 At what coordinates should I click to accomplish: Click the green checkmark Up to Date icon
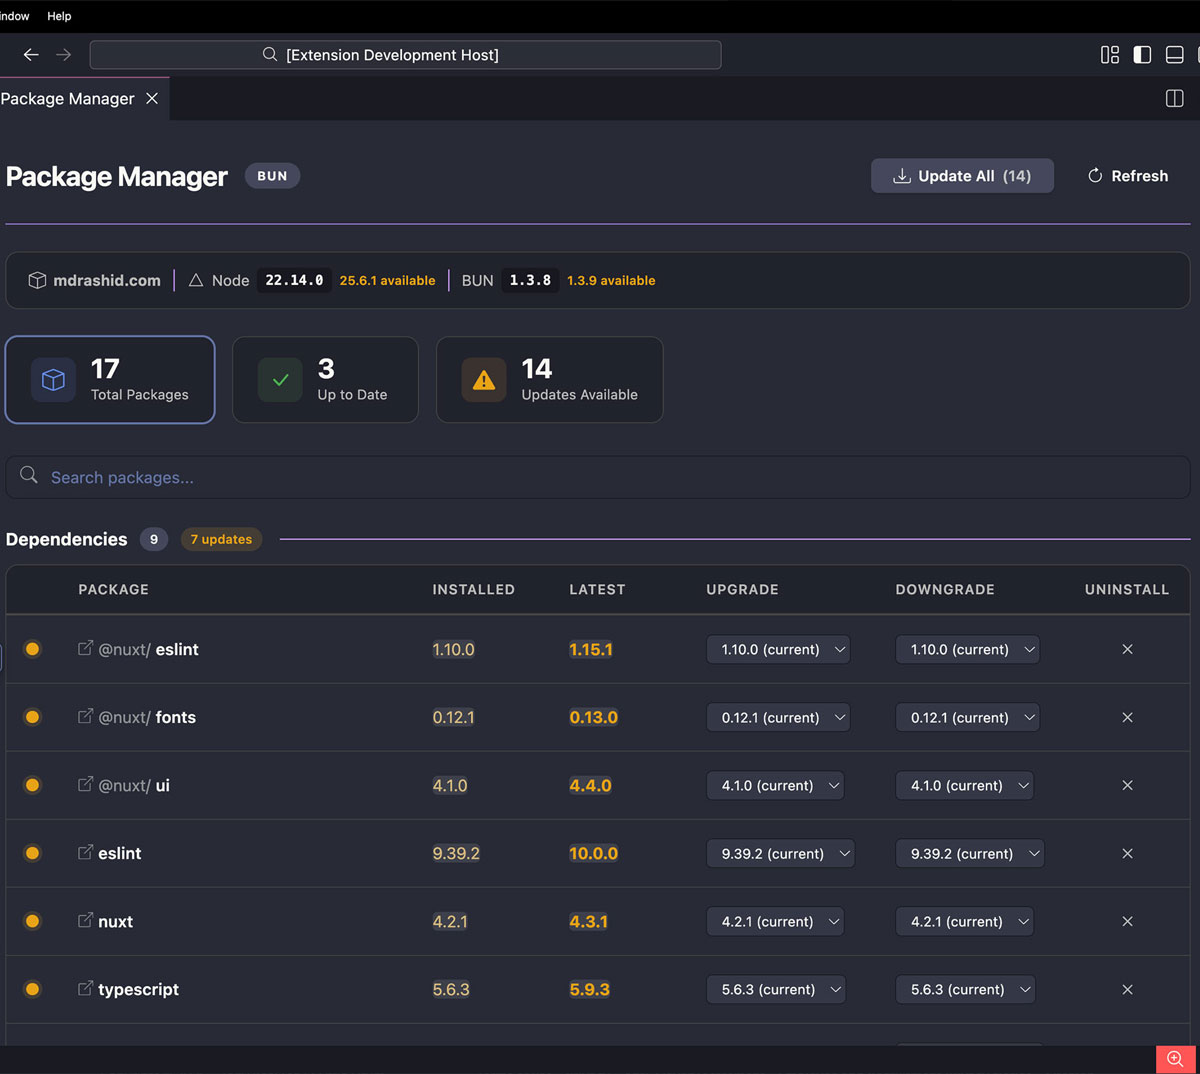[280, 379]
